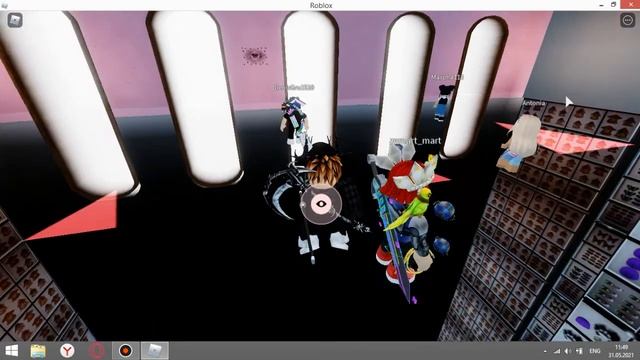Open the network status tray icon
Screen dimensions: 640x360
[x=557, y=351]
